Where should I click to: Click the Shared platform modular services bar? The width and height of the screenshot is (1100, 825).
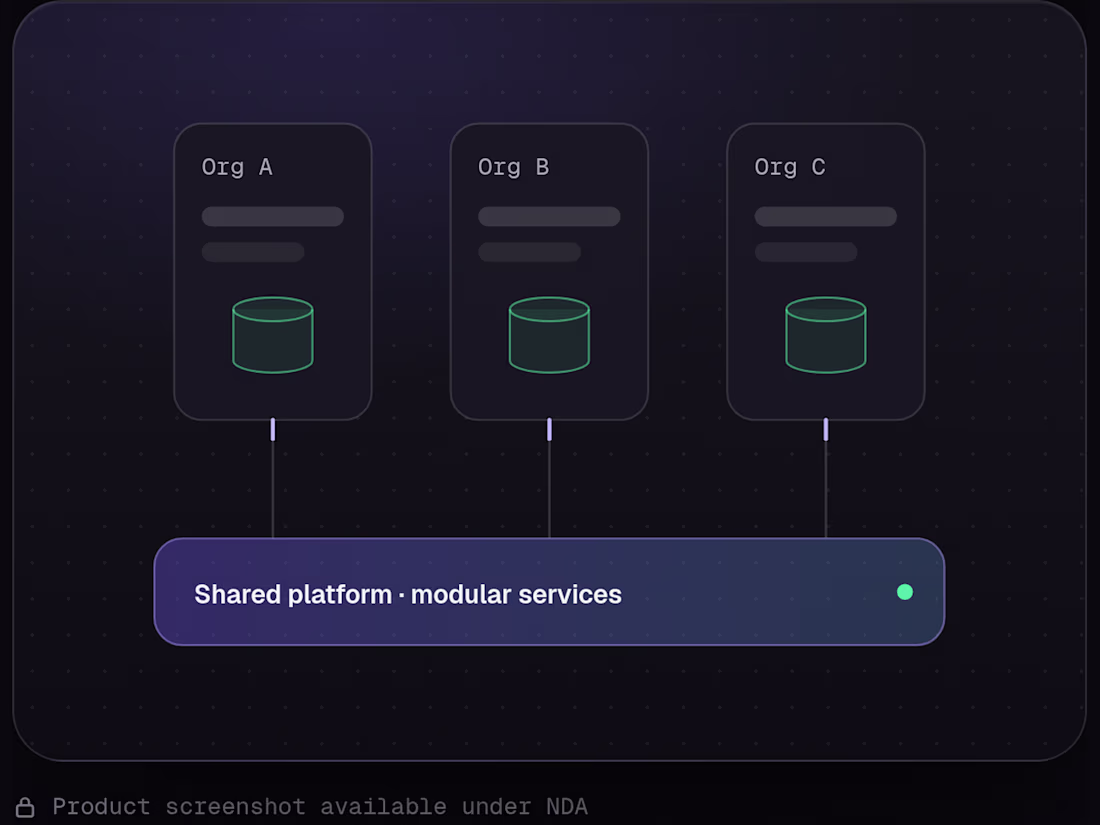point(549,592)
